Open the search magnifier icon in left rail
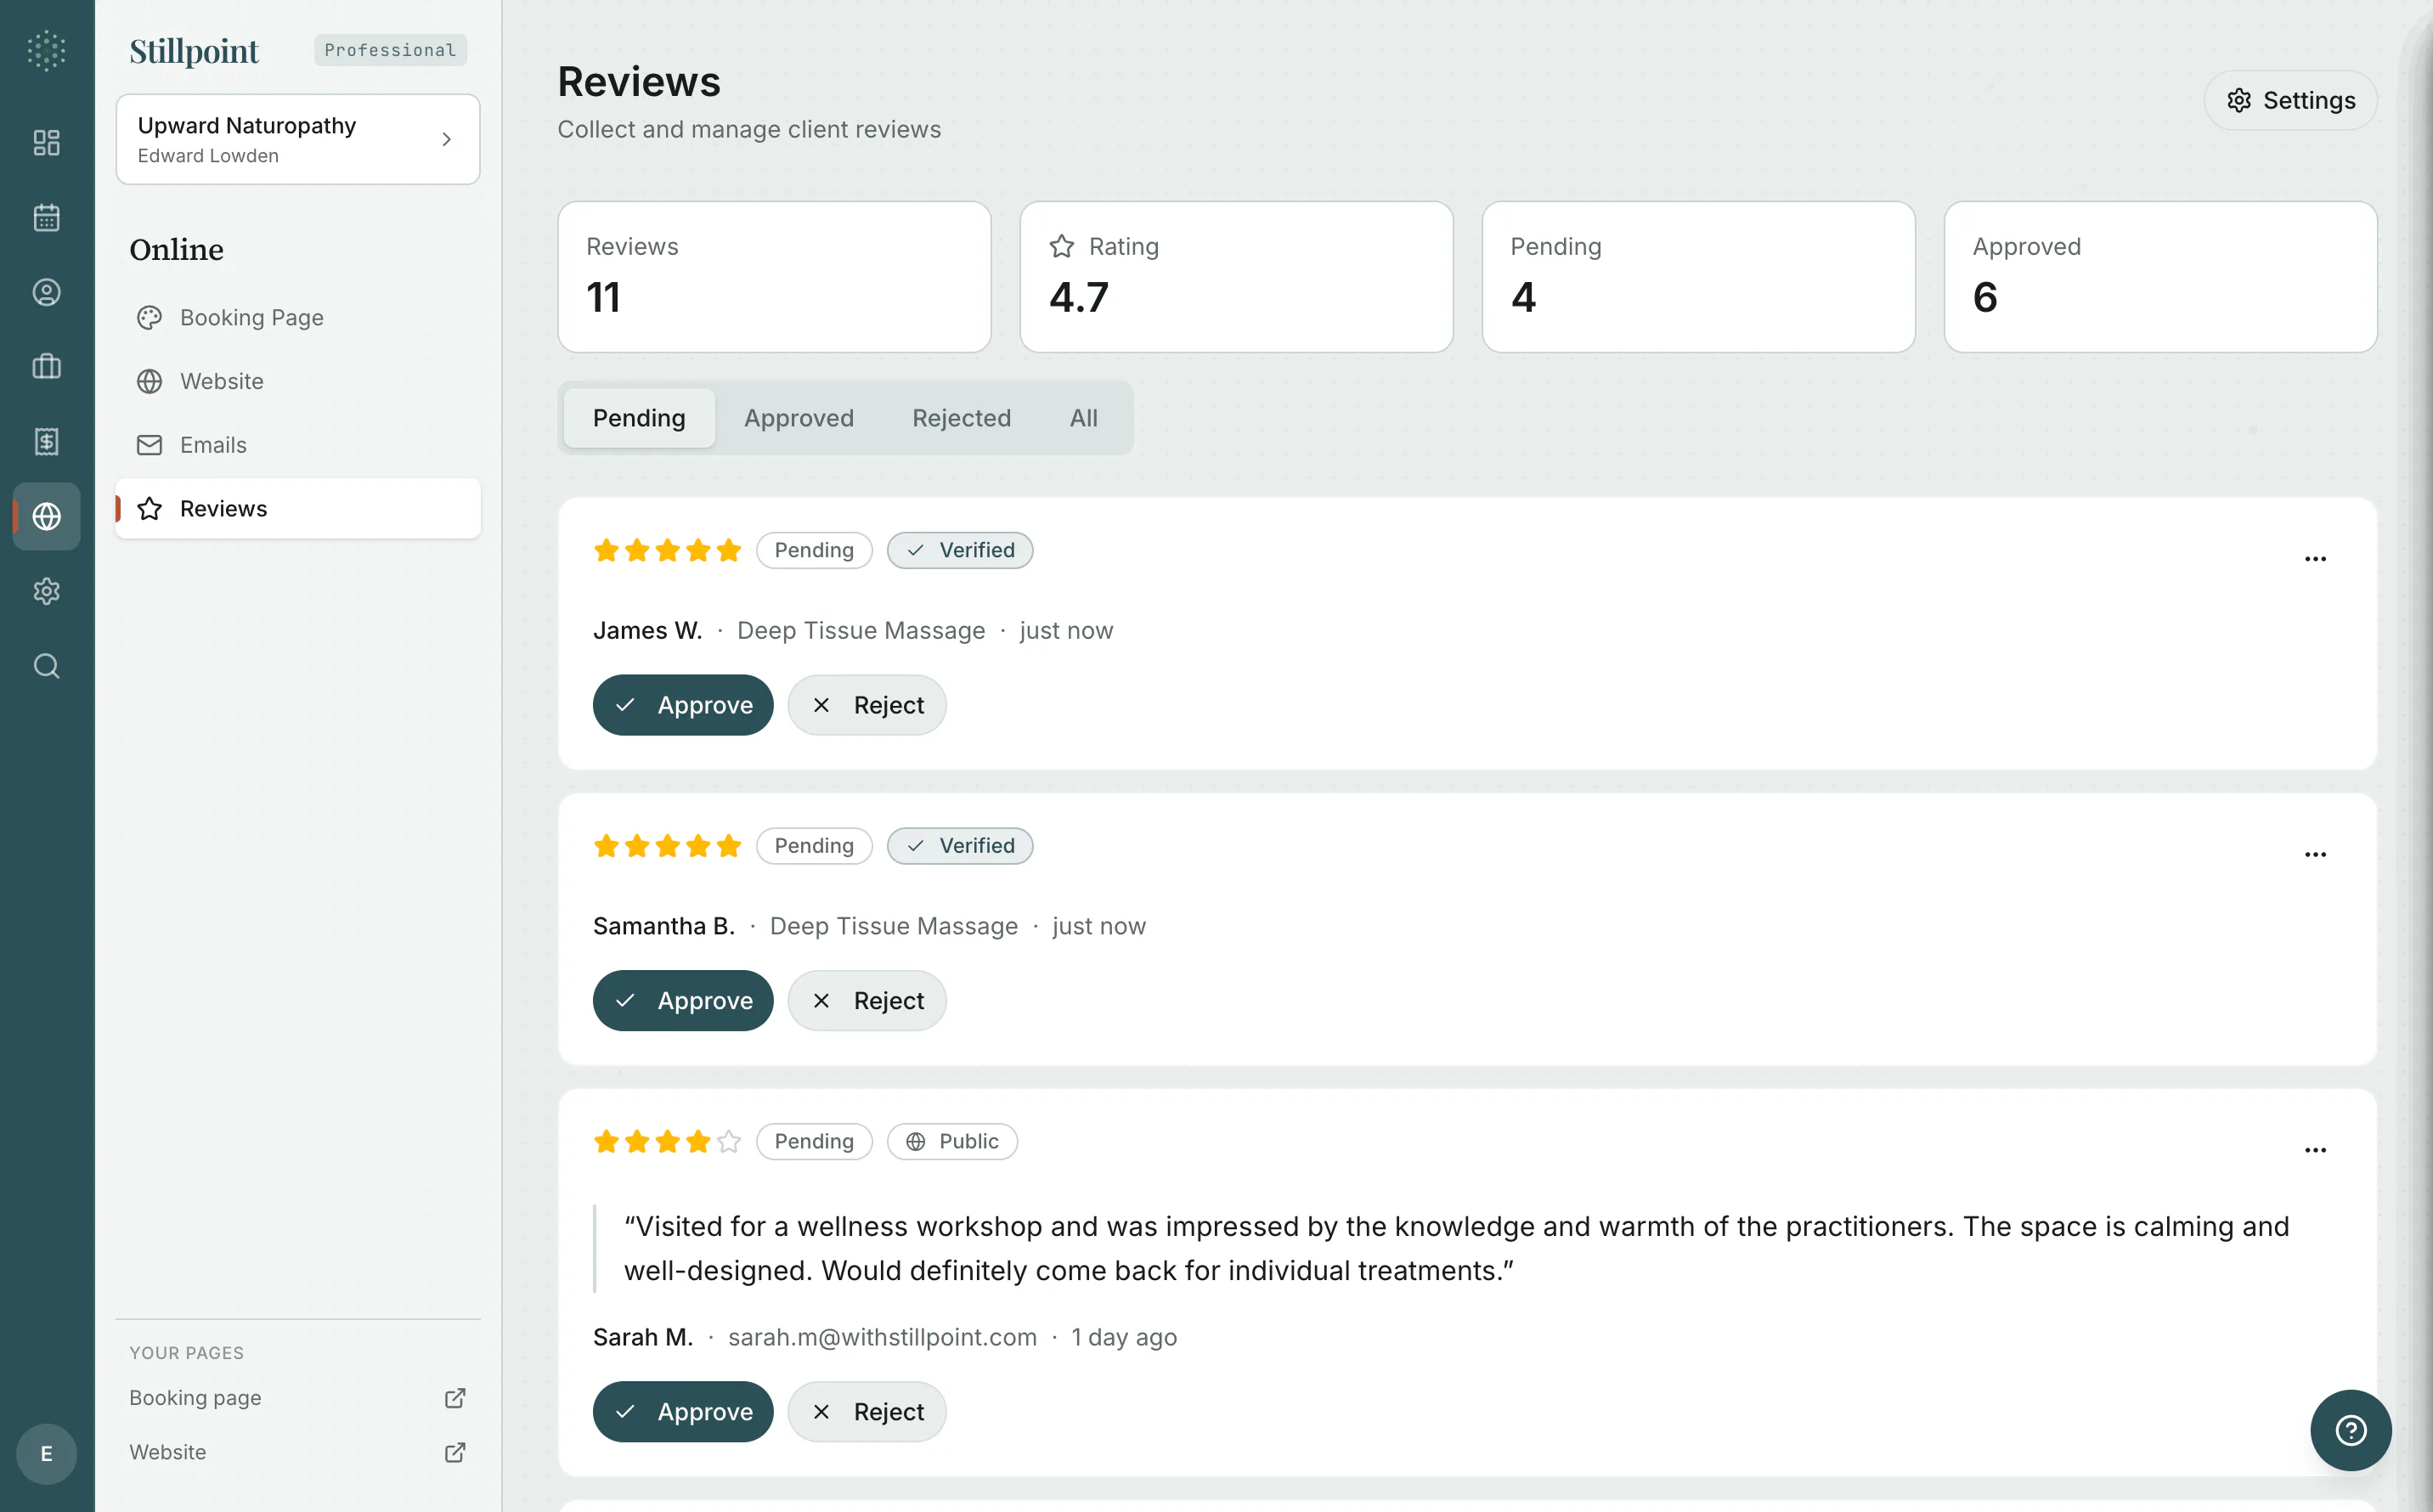This screenshot has width=2433, height=1512. point(46,665)
